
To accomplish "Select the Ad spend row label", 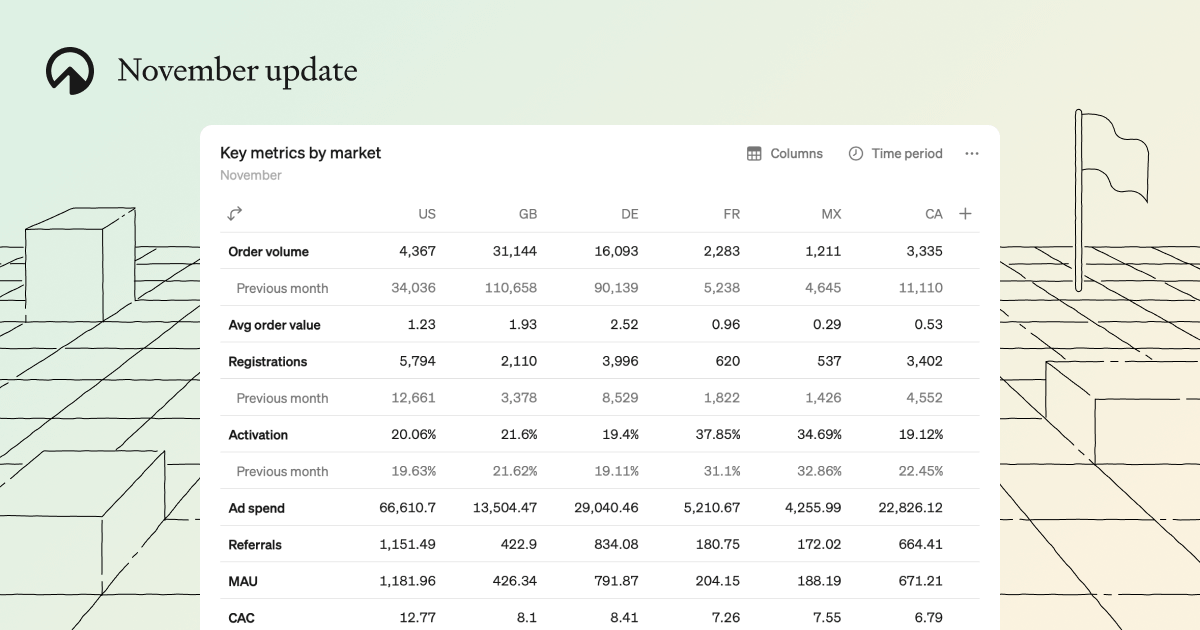I will coord(256,509).
